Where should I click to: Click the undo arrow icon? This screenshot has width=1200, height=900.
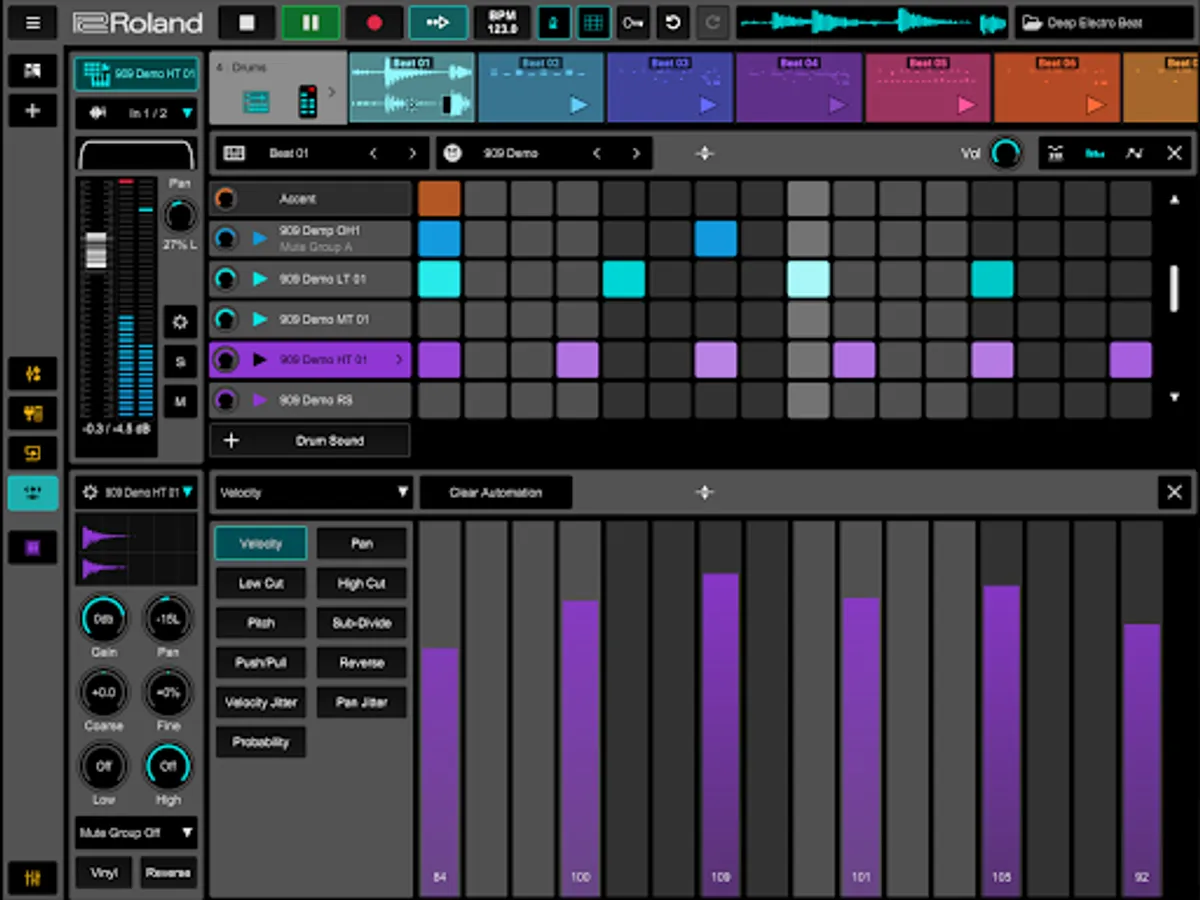673,23
